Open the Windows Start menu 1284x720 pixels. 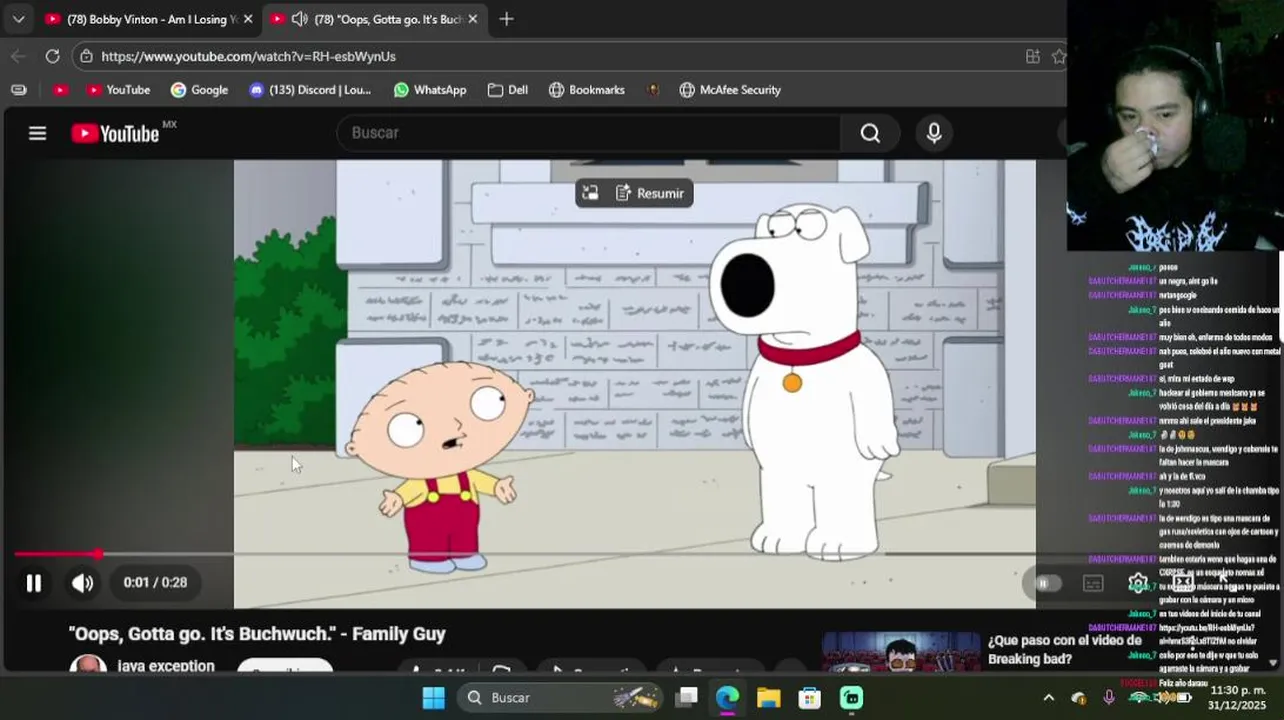(433, 697)
